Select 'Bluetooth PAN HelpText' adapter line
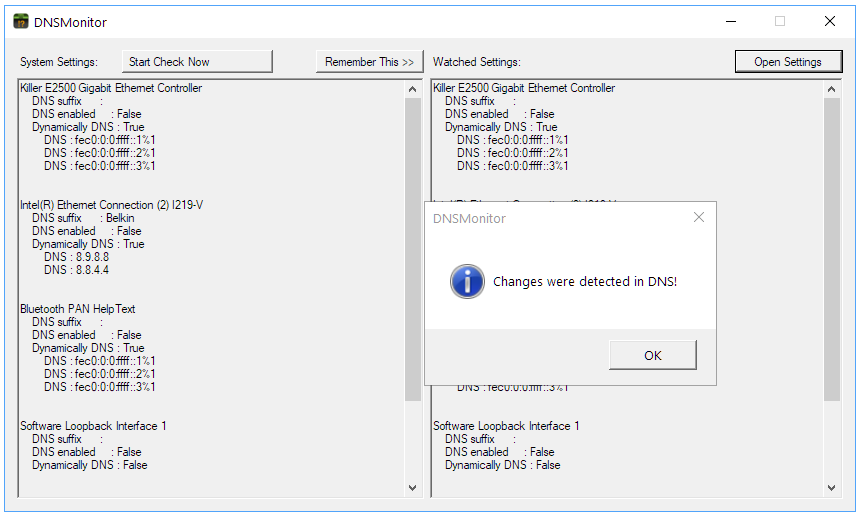The height and width of the screenshot is (517, 863). (x=78, y=309)
